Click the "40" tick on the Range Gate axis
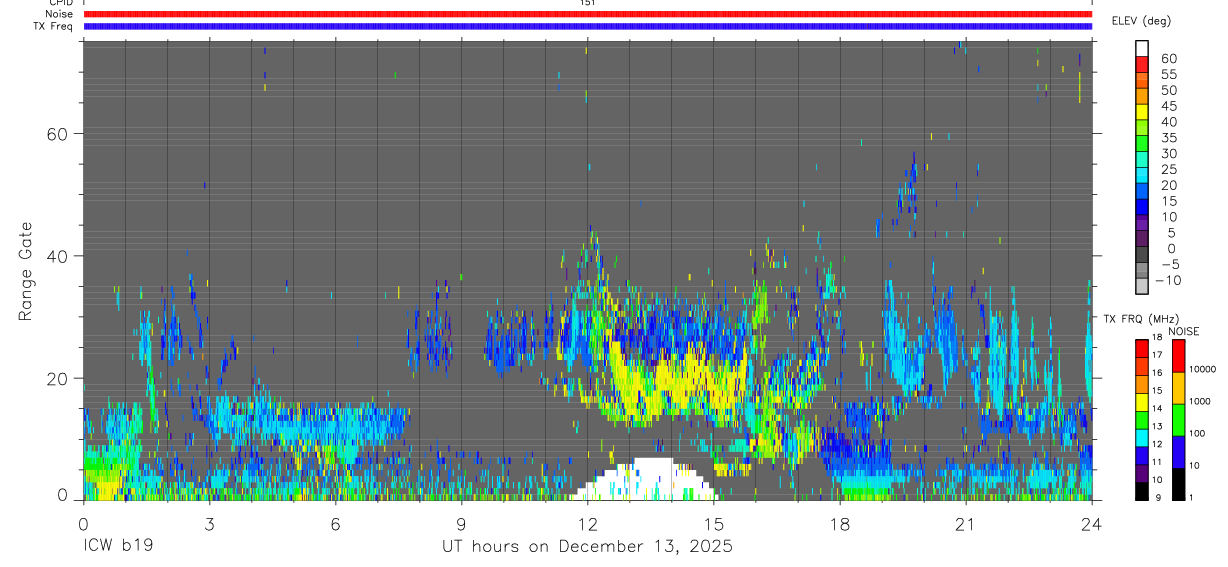This screenshot has width=1228, height=567. pos(56,256)
